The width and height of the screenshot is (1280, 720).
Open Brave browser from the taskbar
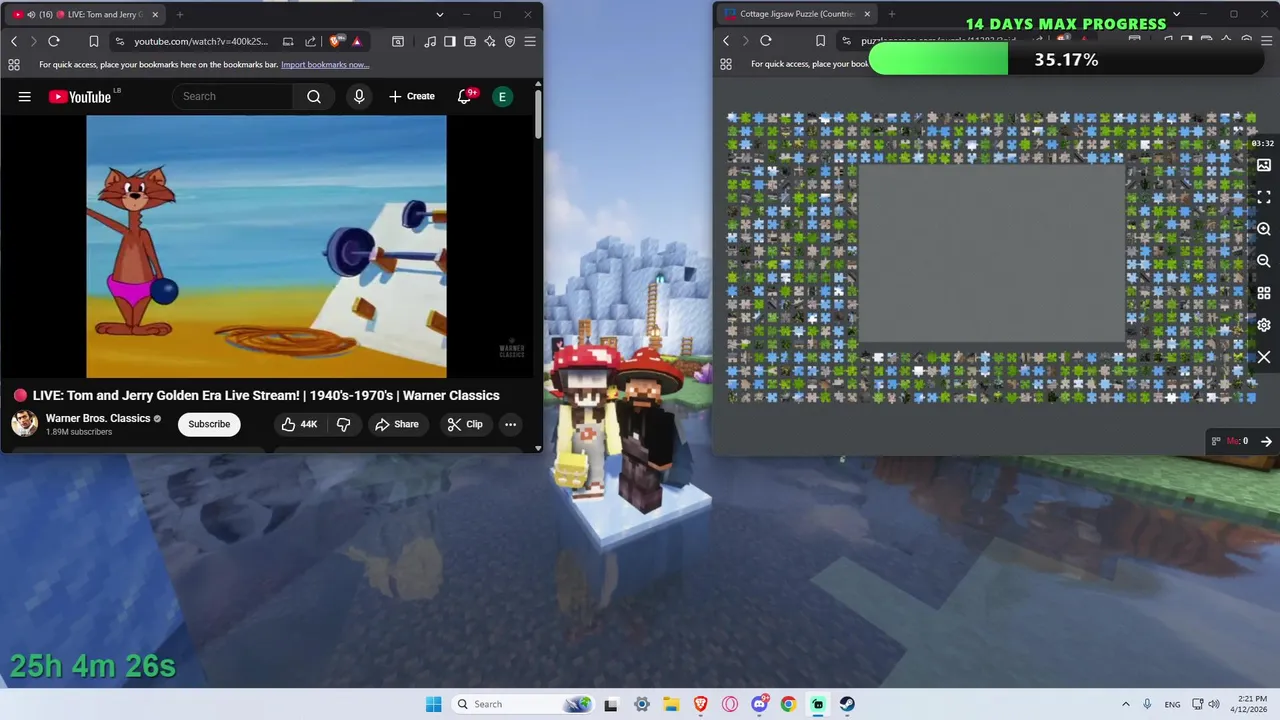700,704
